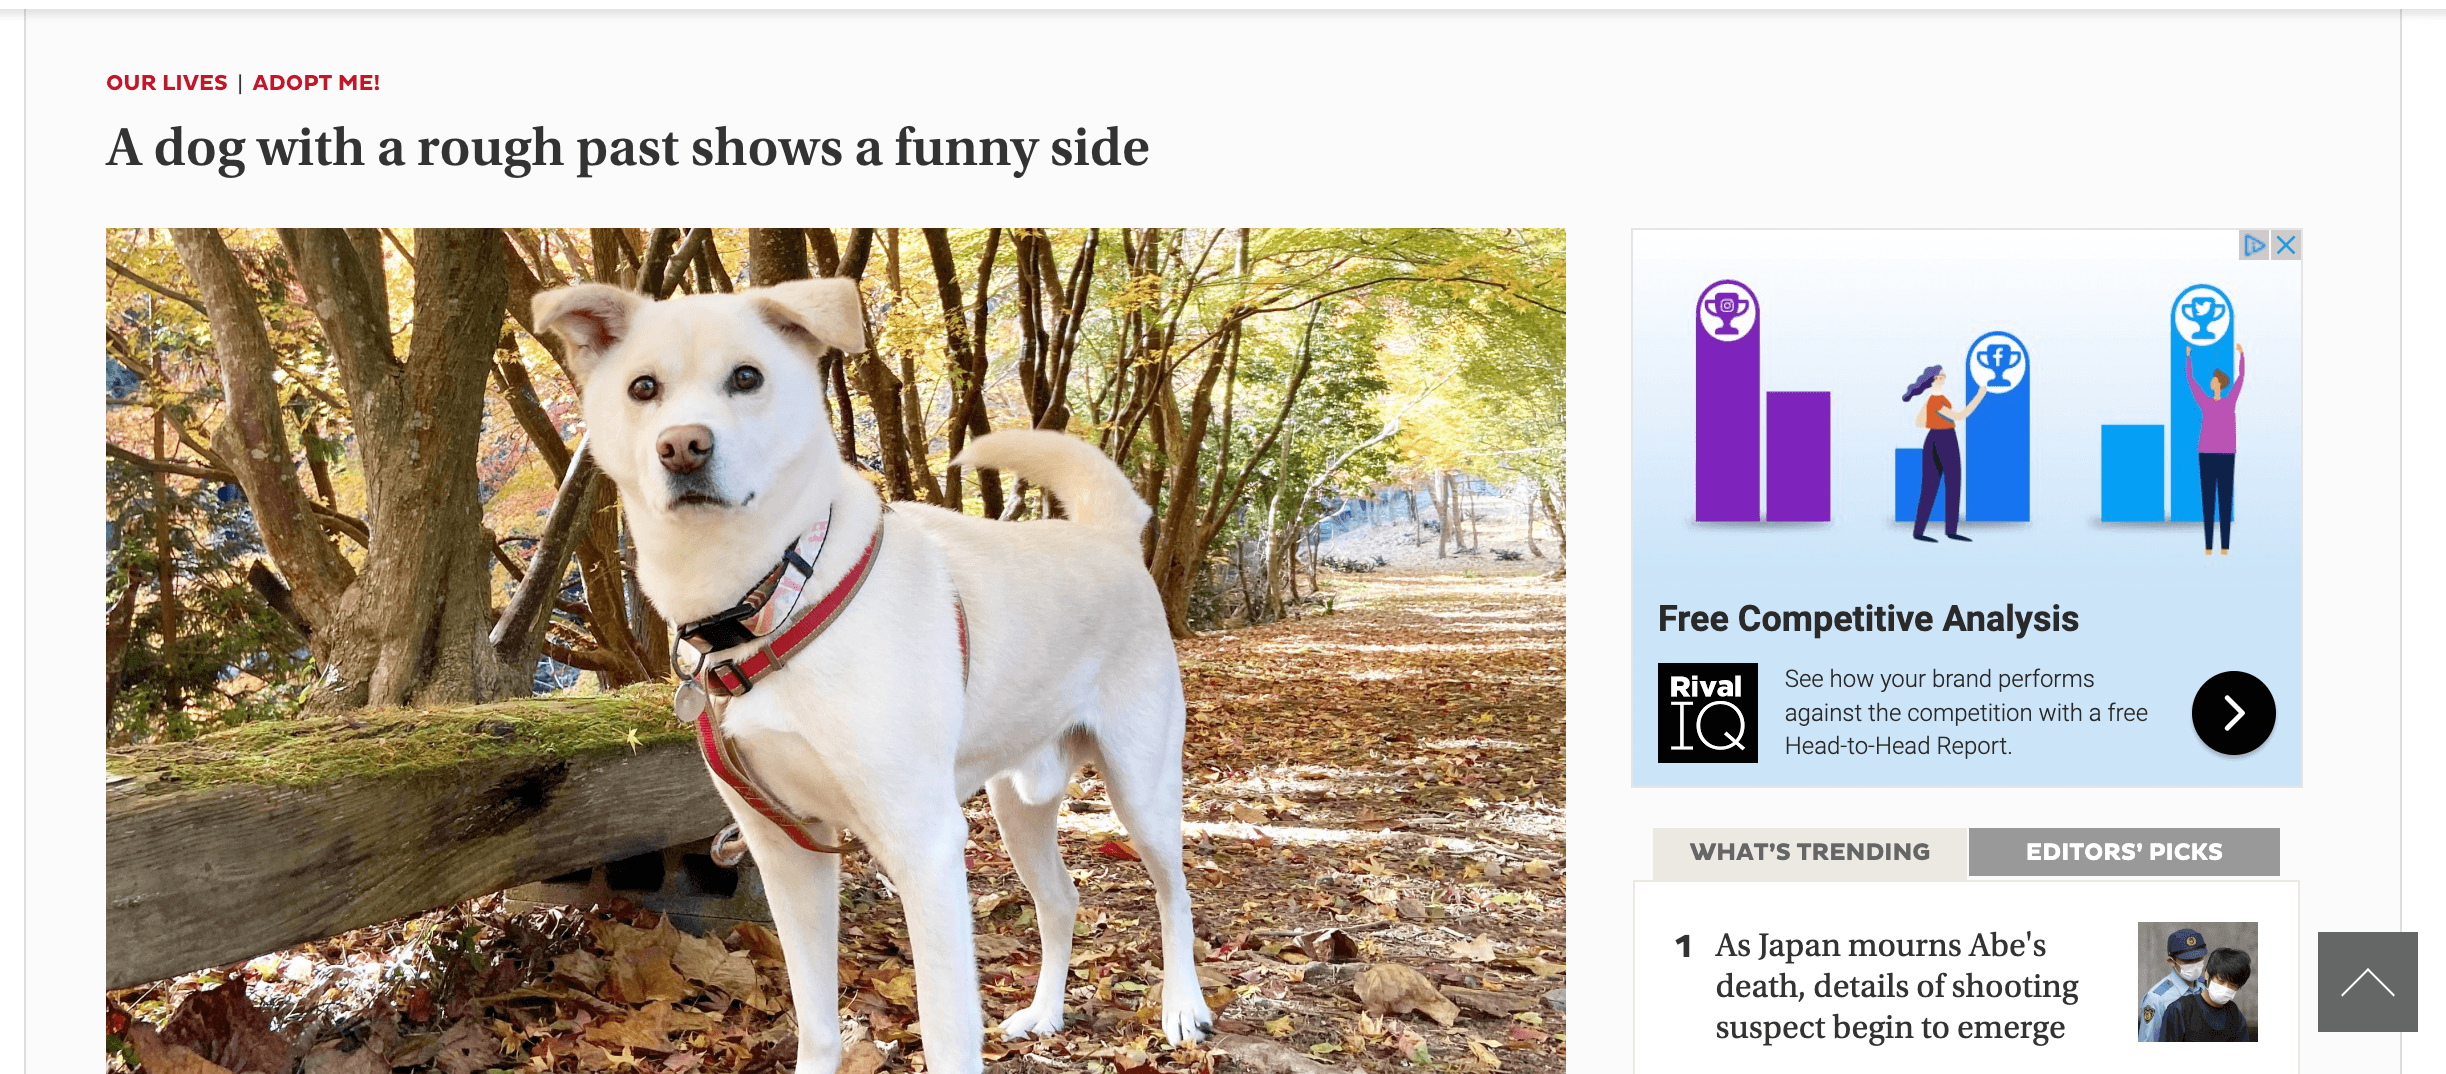Click the Rival IQ logo
The height and width of the screenshot is (1074, 2446).
[1707, 713]
